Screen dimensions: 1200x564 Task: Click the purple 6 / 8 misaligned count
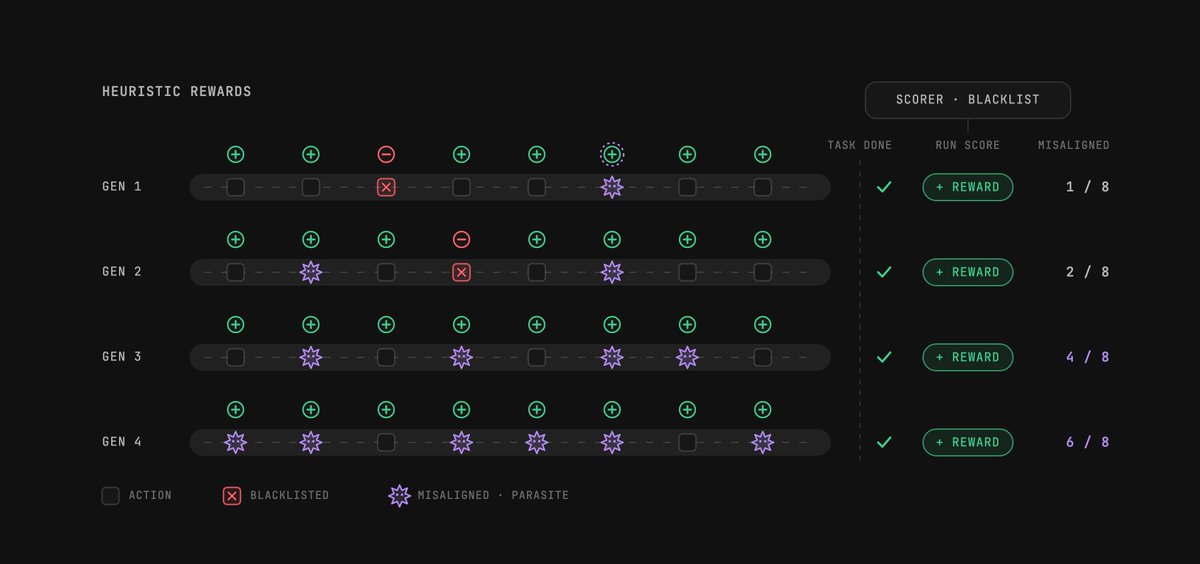tap(1087, 442)
